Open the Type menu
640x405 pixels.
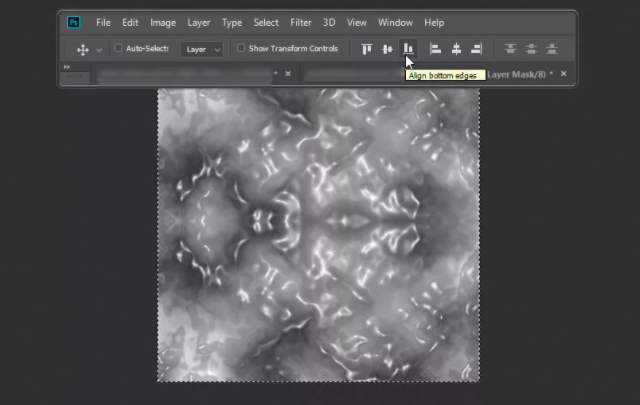click(x=232, y=23)
